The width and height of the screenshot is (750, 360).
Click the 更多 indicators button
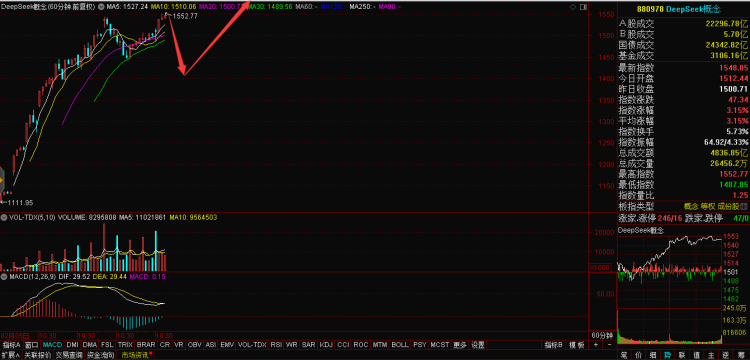click(460, 345)
